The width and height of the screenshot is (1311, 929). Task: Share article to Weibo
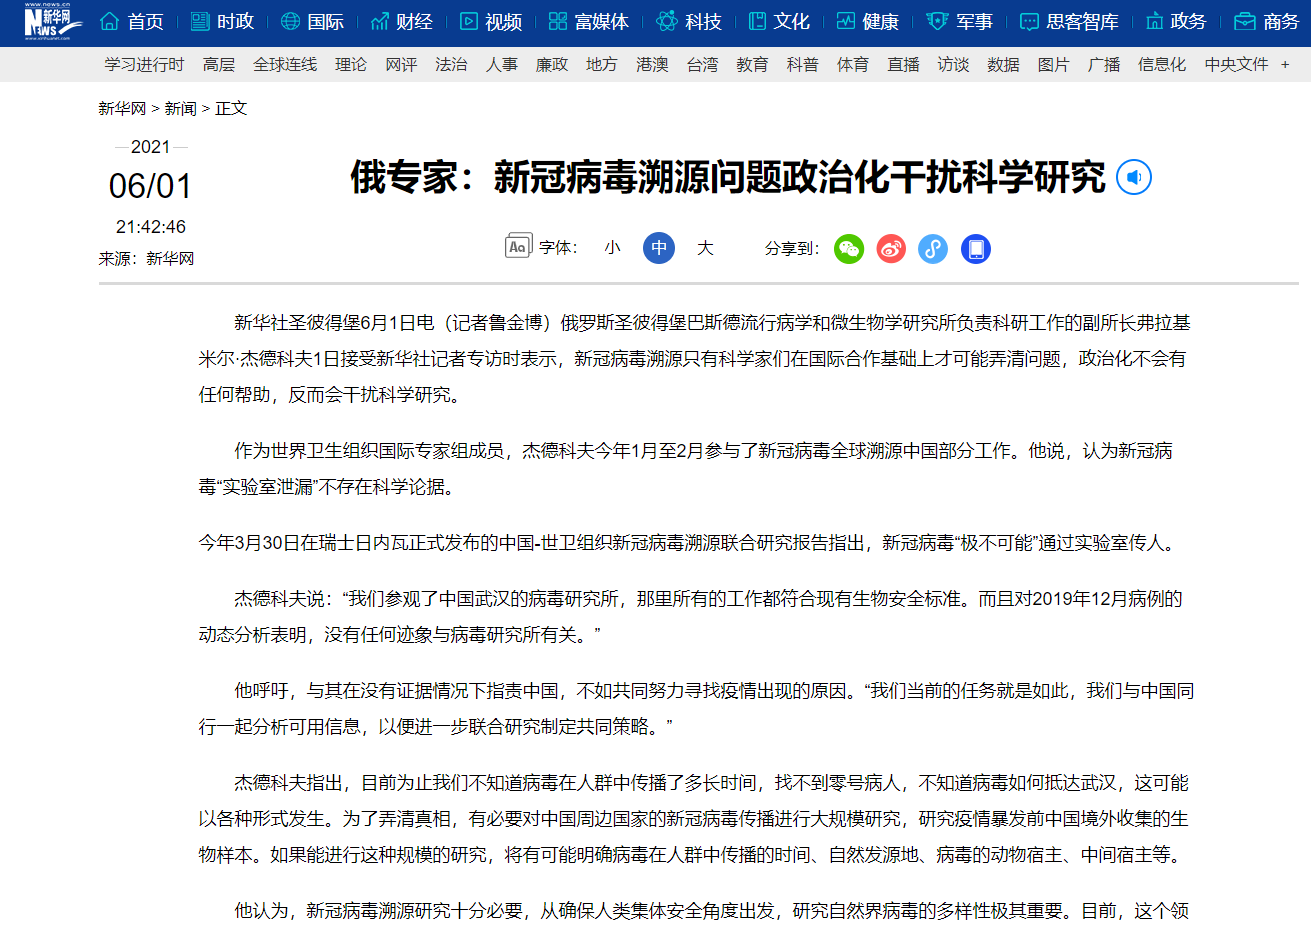tap(891, 249)
